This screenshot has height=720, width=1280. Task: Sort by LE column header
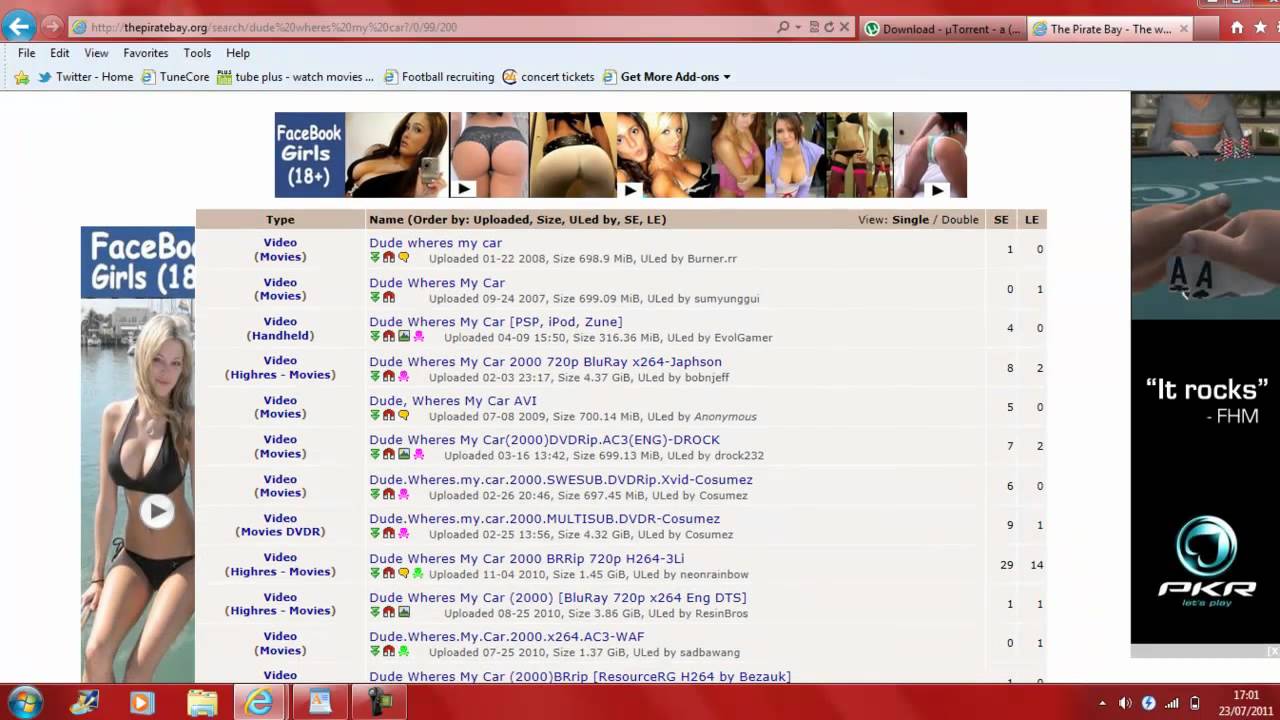[x=1032, y=220]
